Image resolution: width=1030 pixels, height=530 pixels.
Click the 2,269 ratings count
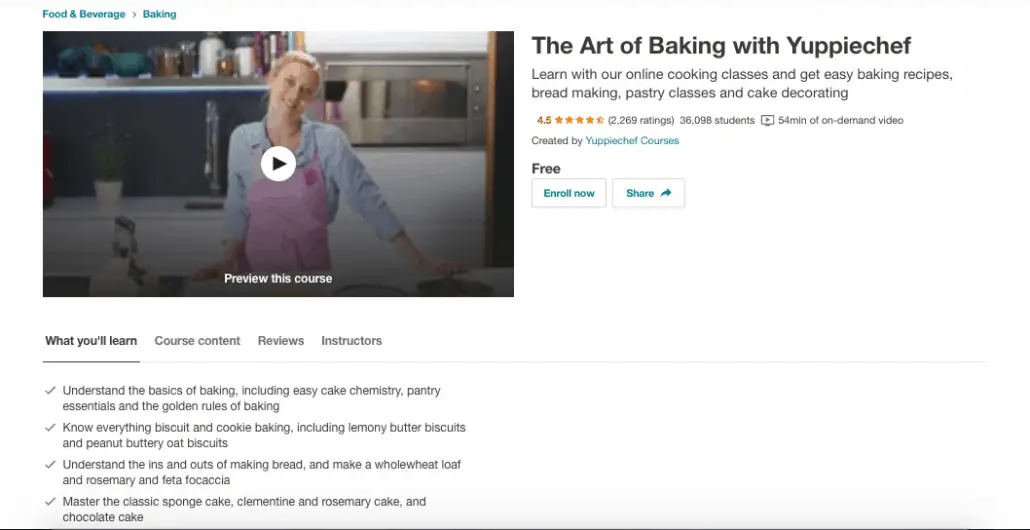[640, 120]
